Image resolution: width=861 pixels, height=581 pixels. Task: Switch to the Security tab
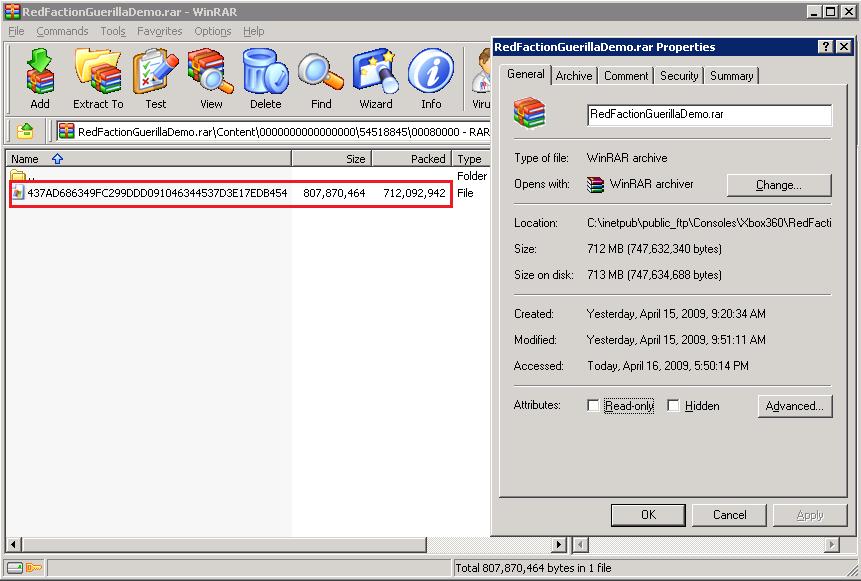tap(679, 76)
